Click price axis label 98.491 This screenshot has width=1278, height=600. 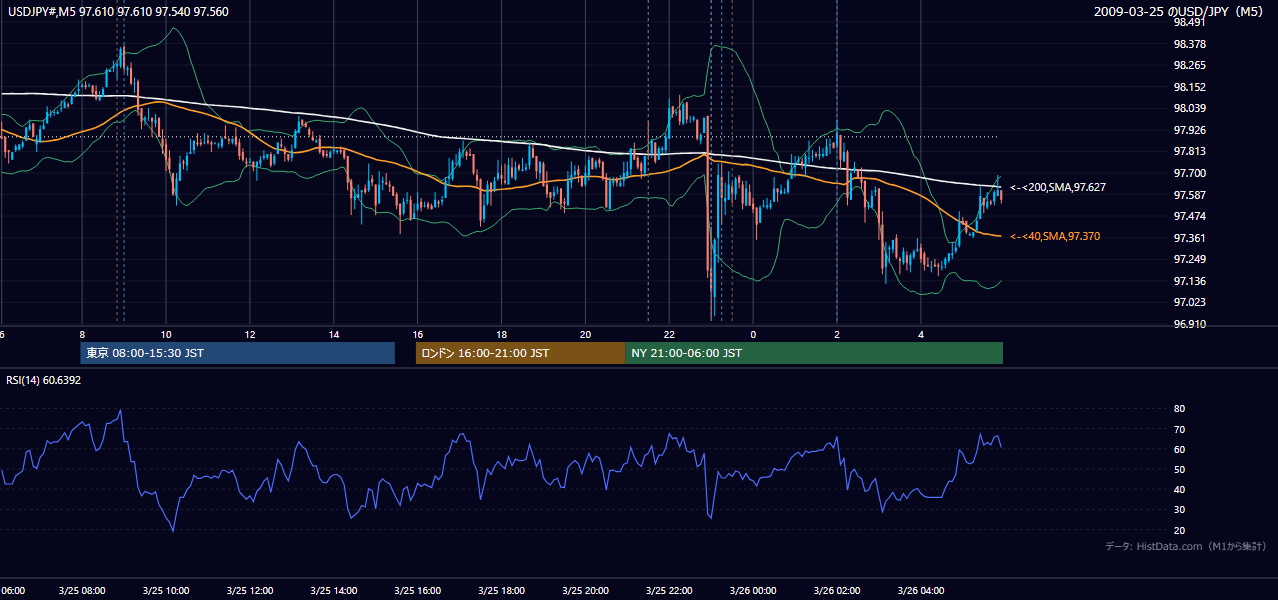pyautogui.click(x=1189, y=22)
